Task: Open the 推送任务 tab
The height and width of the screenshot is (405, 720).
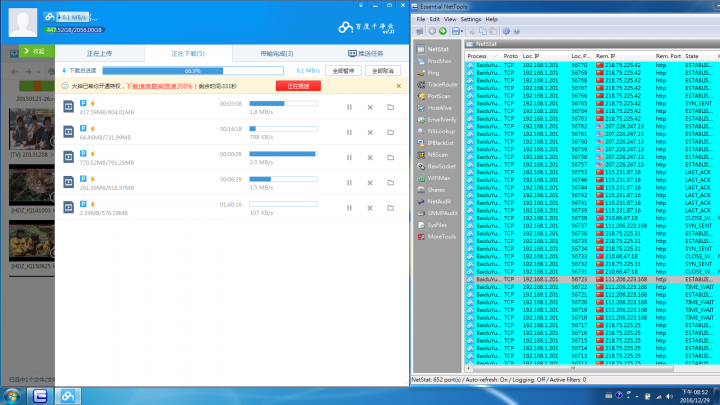Action: (365, 53)
